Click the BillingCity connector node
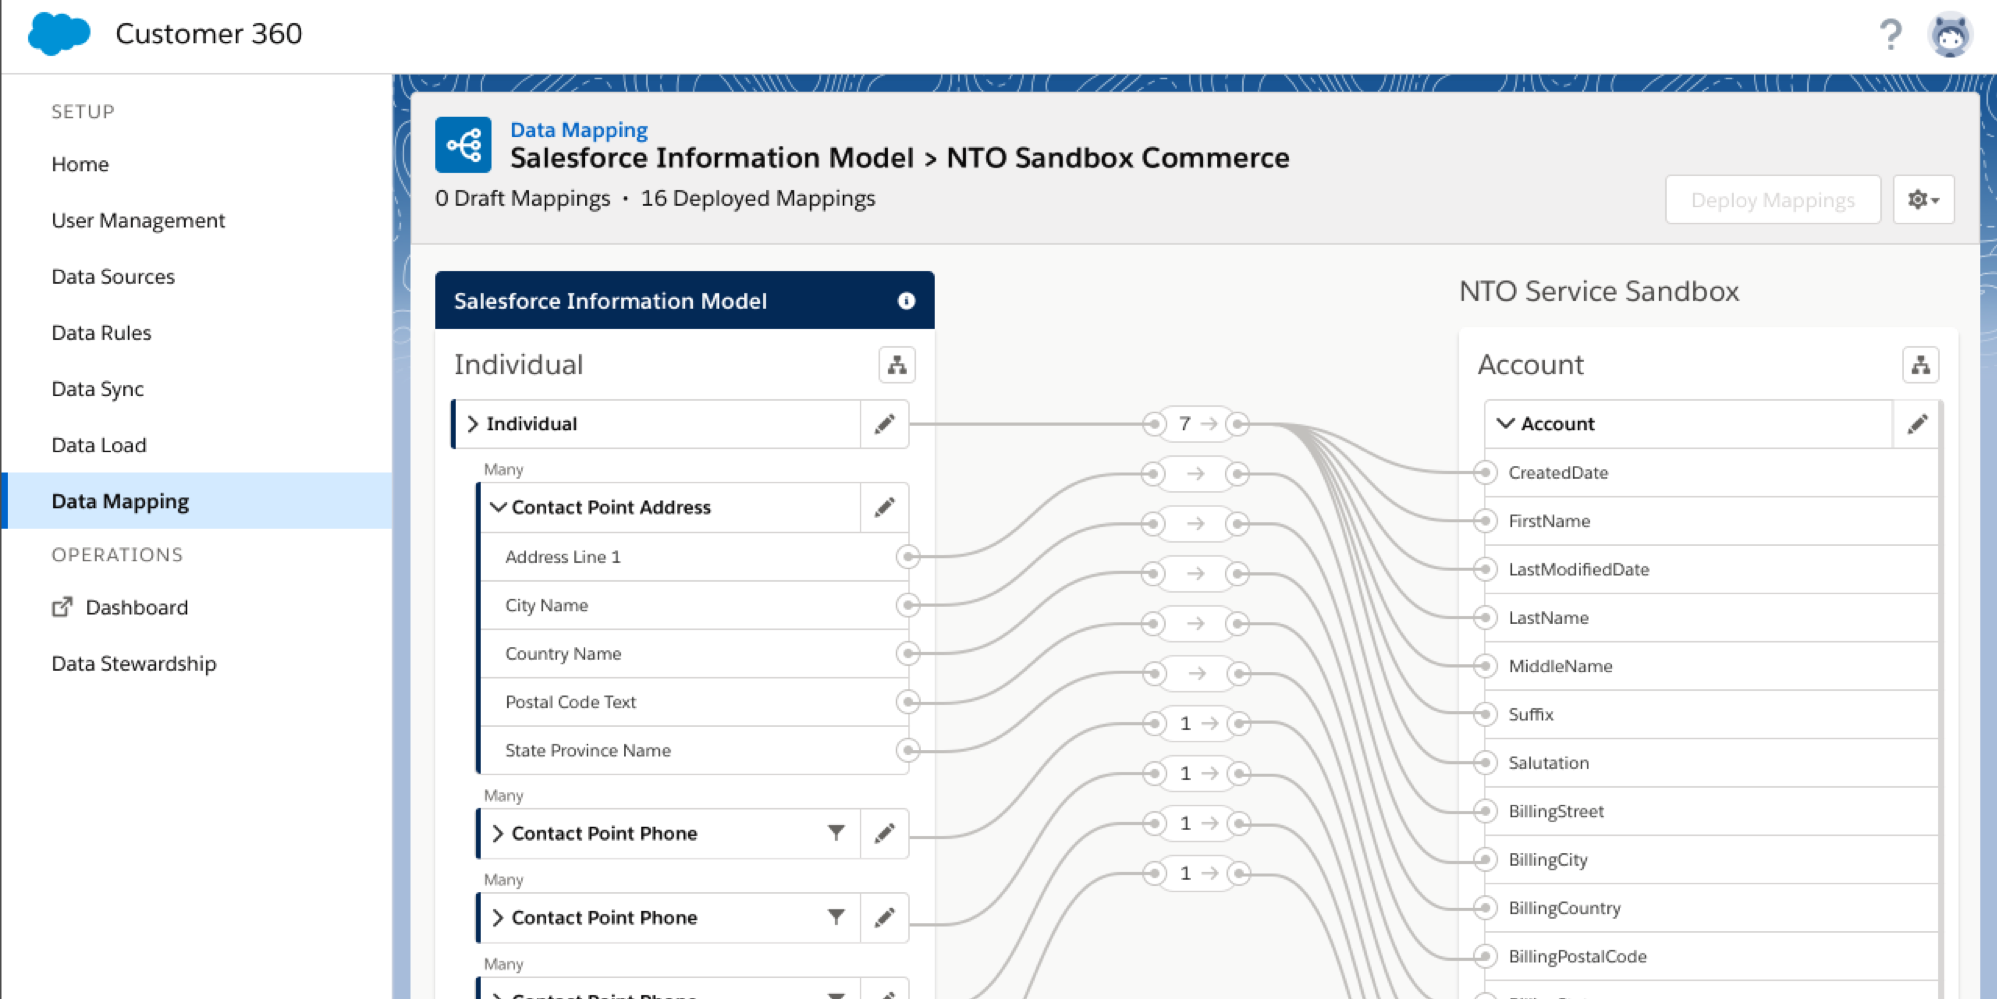The height and width of the screenshot is (999, 1997). coord(1485,860)
